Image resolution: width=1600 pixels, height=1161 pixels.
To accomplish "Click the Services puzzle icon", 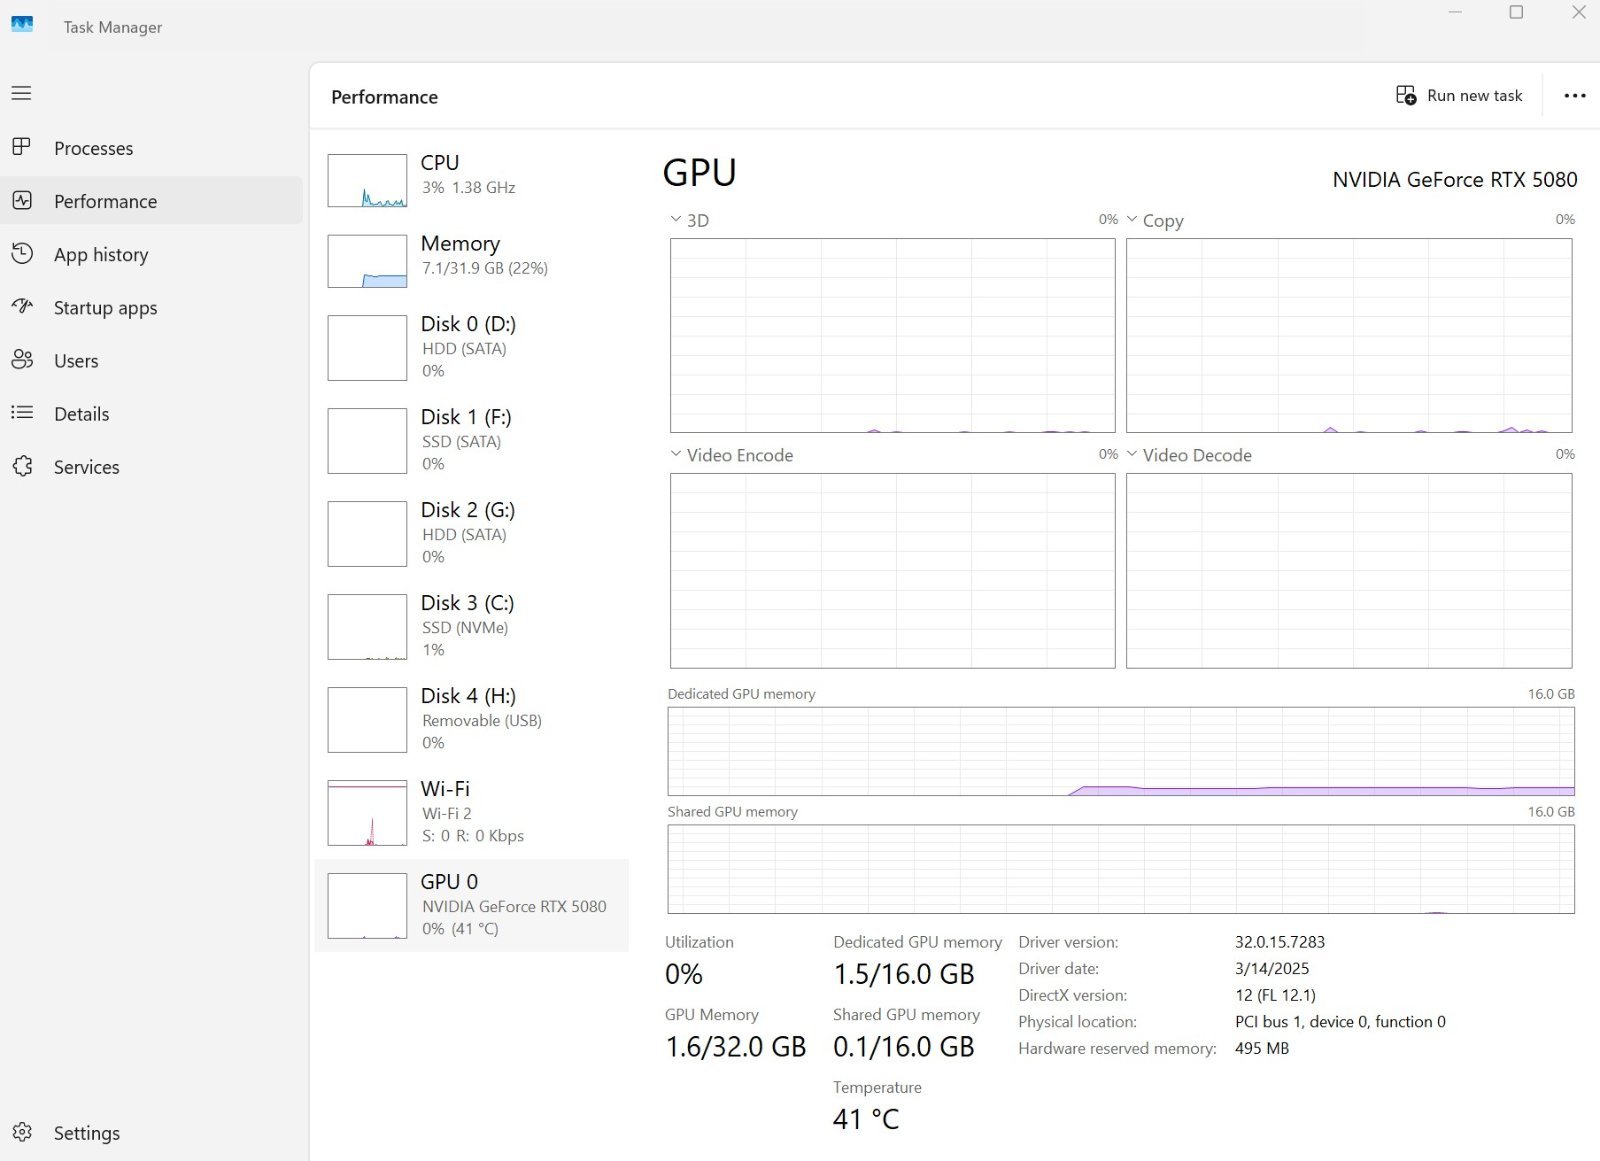I will pyautogui.click(x=21, y=466).
